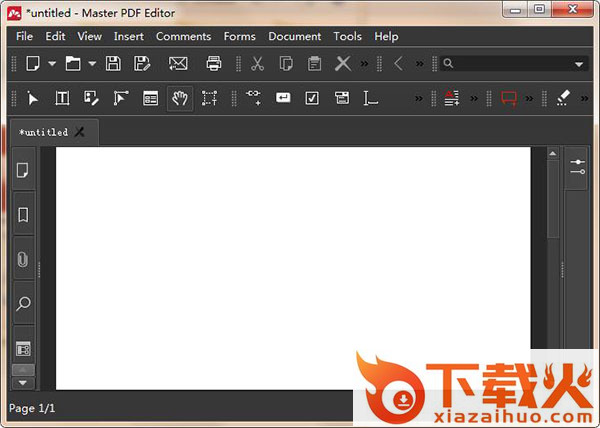Select the arrow selection tool
Image resolution: width=600 pixels, height=428 pixels.
[x=33, y=98]
